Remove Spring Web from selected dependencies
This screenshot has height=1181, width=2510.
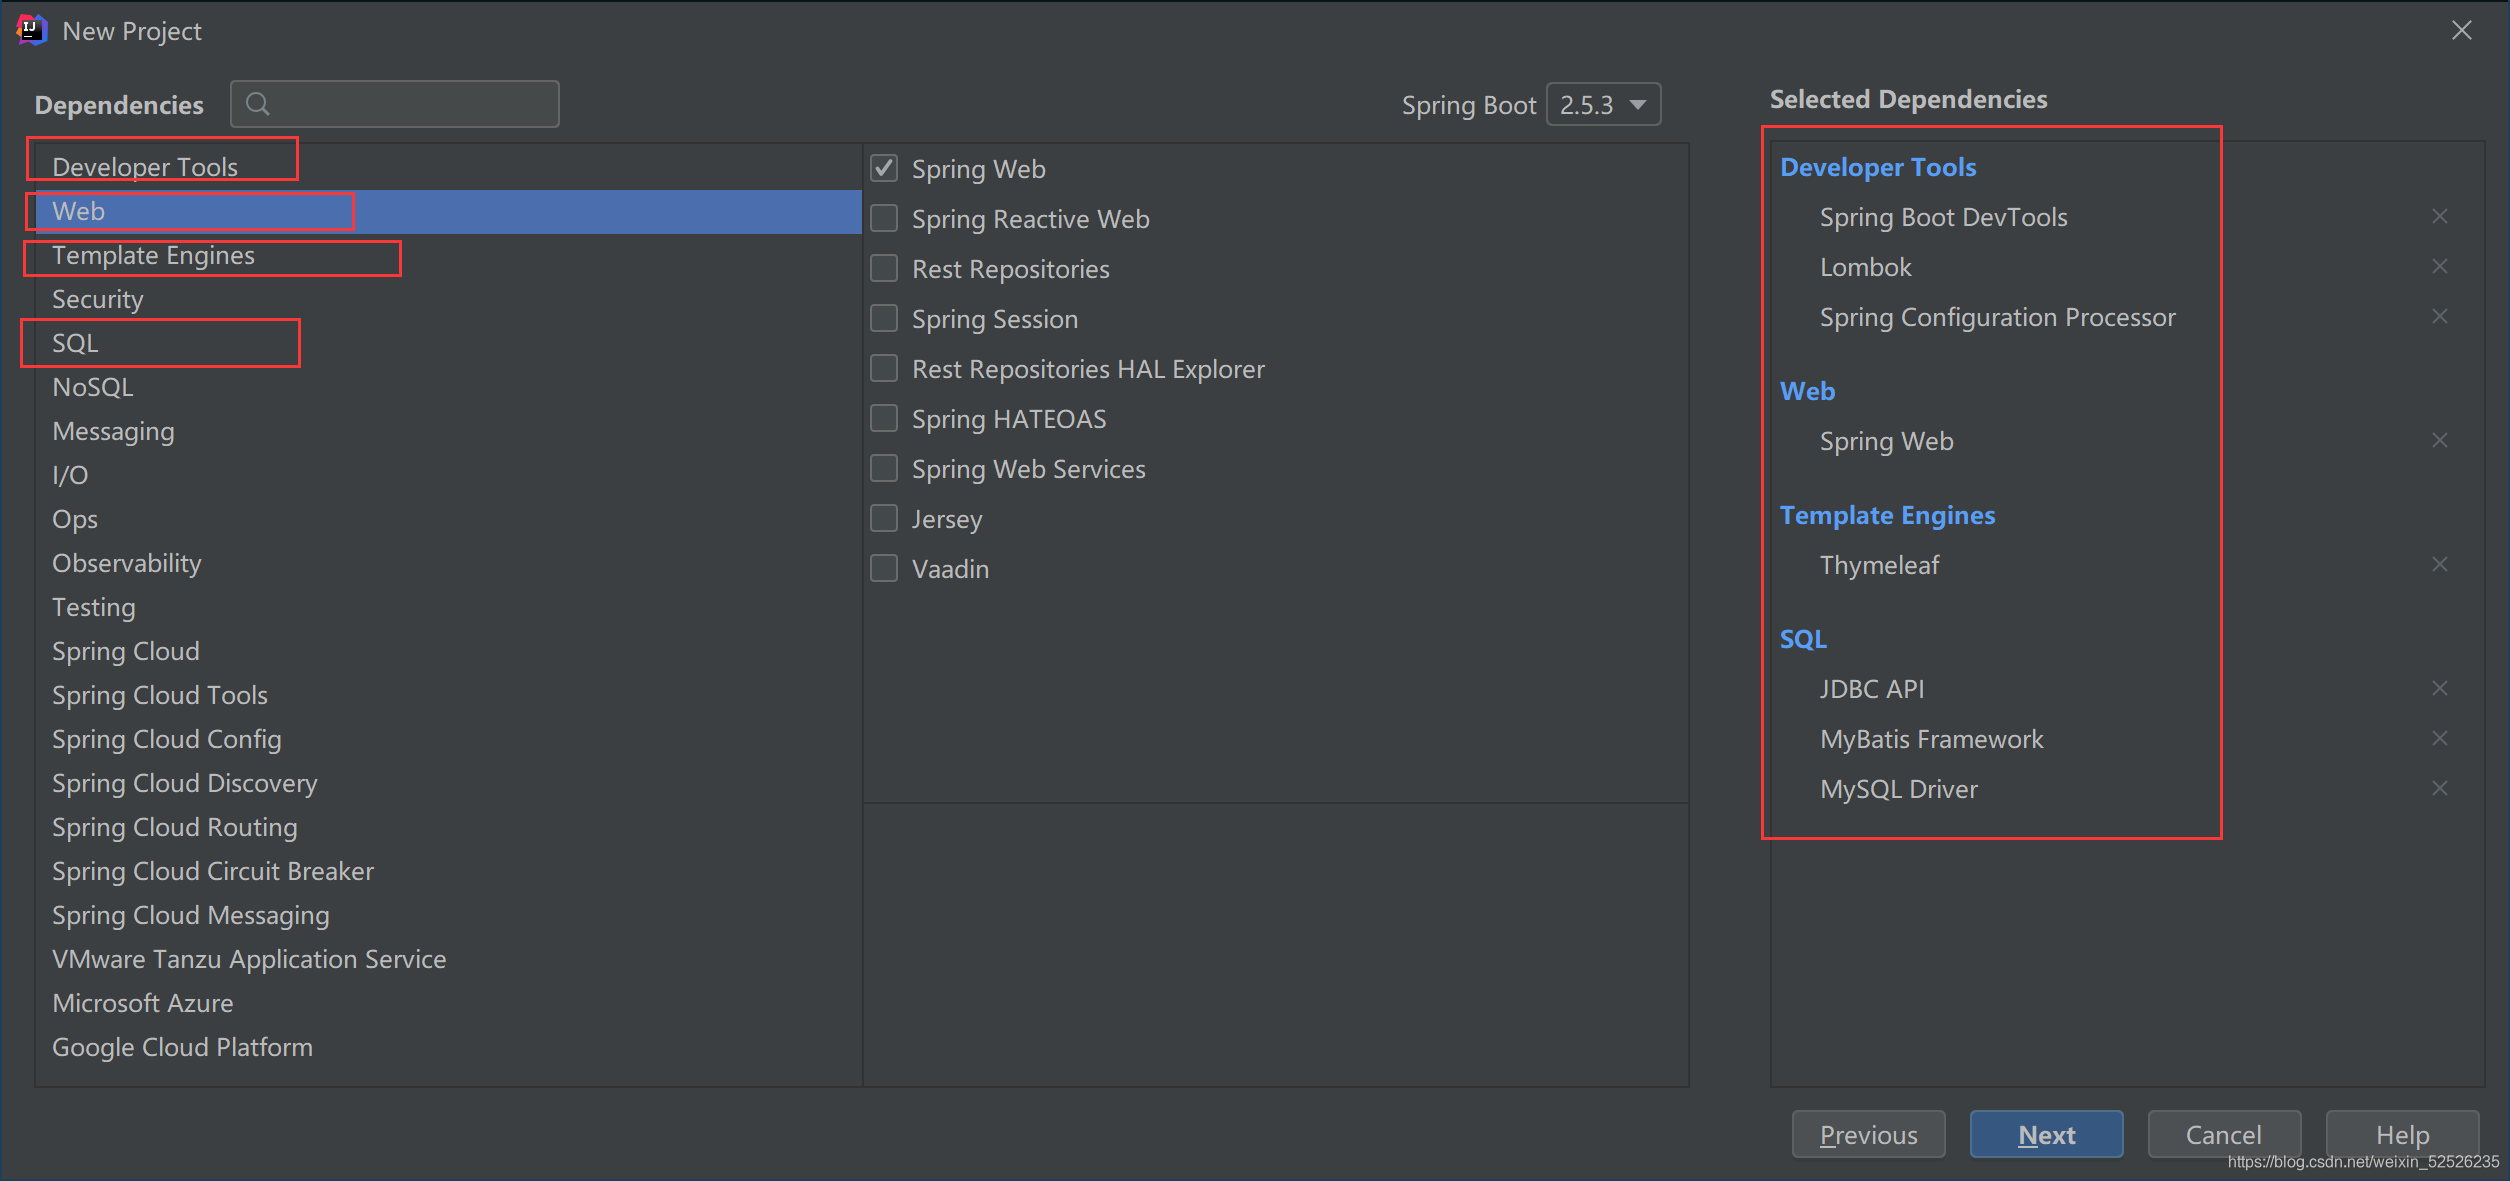click(x=2440, y=441)
